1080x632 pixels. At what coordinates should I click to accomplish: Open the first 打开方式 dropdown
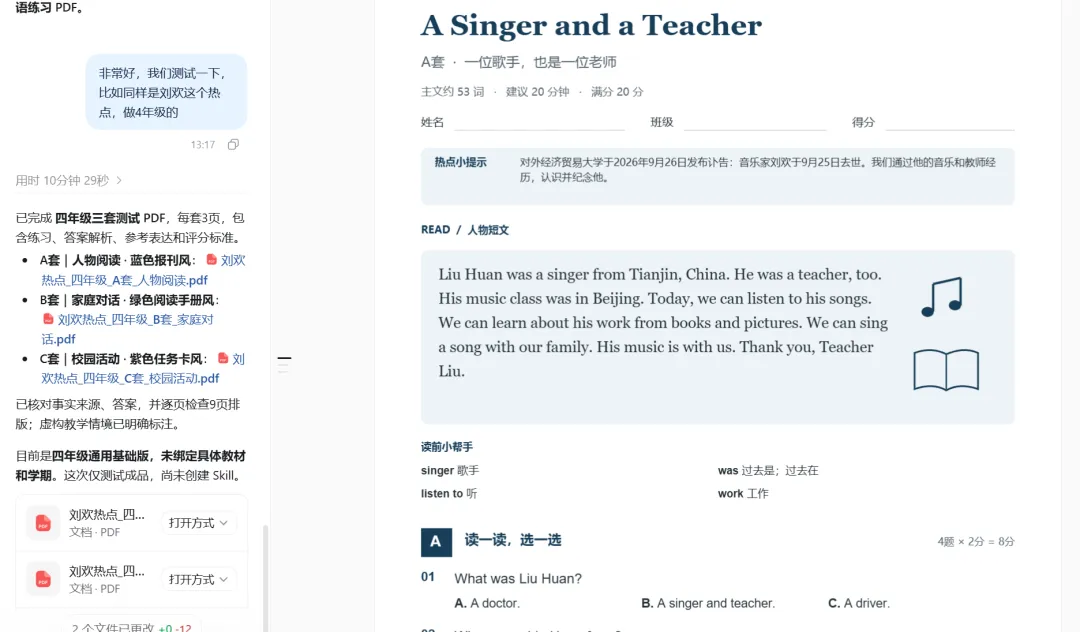(198, 523)
